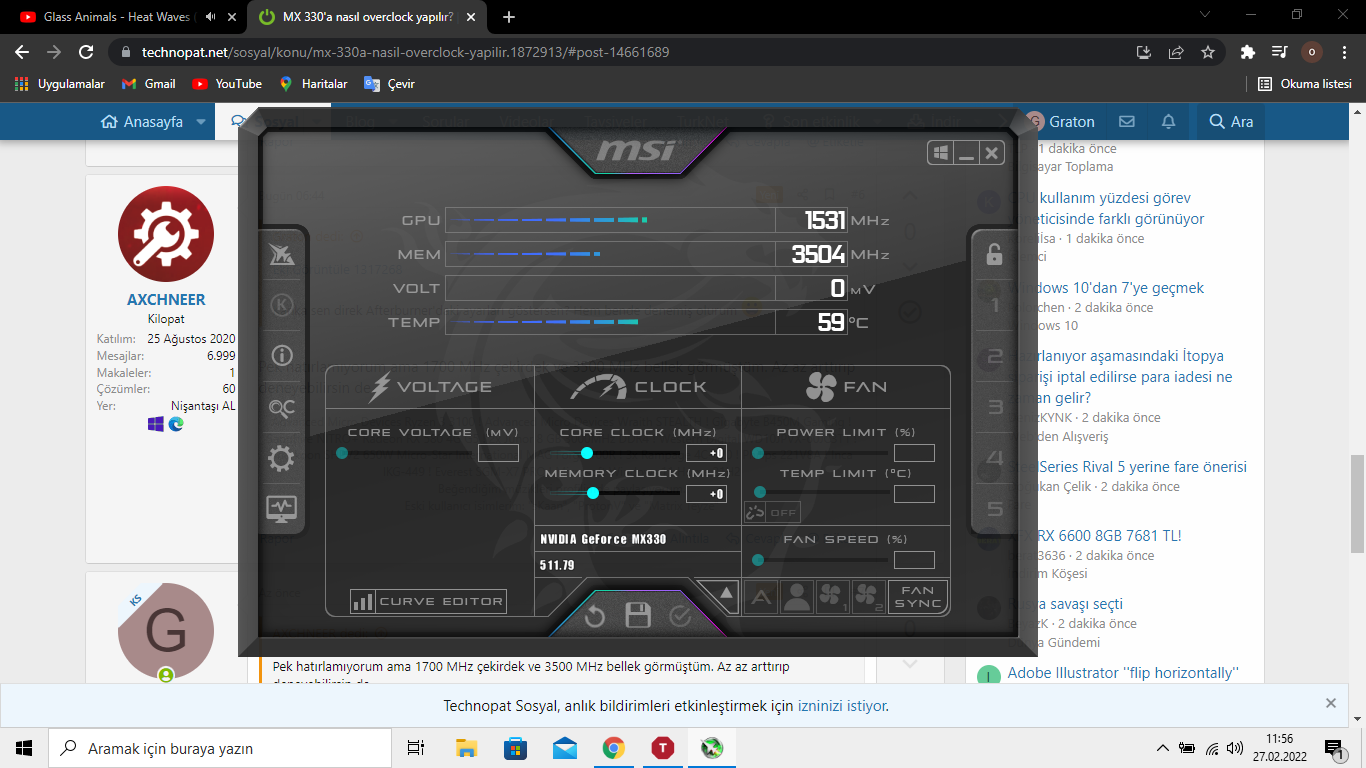
Task: Open Chrome tab search chevron
Action: click(x=1203, y=15)
